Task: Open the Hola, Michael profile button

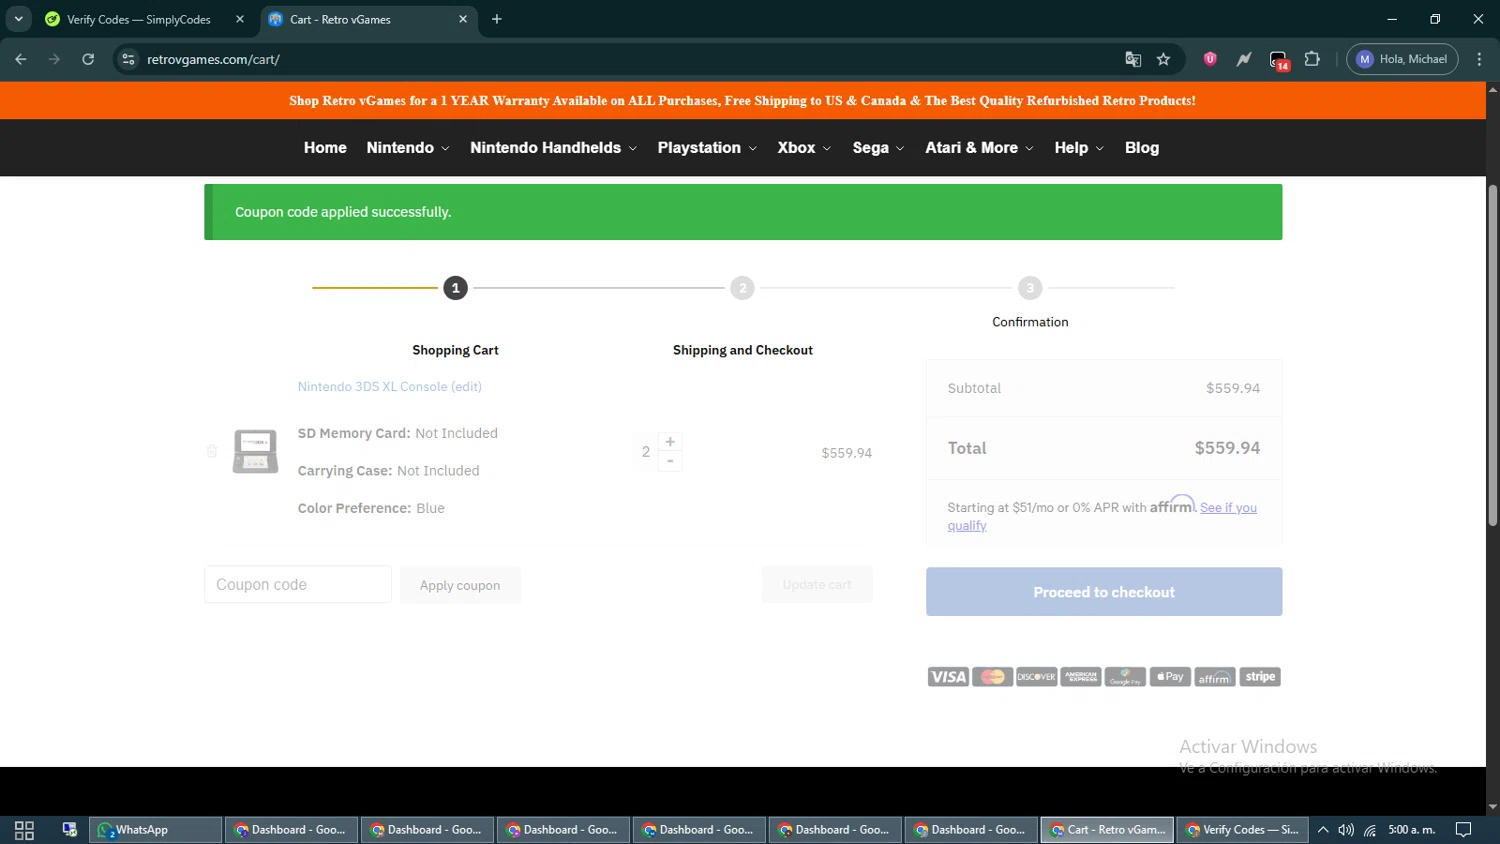Action: 1402,59
